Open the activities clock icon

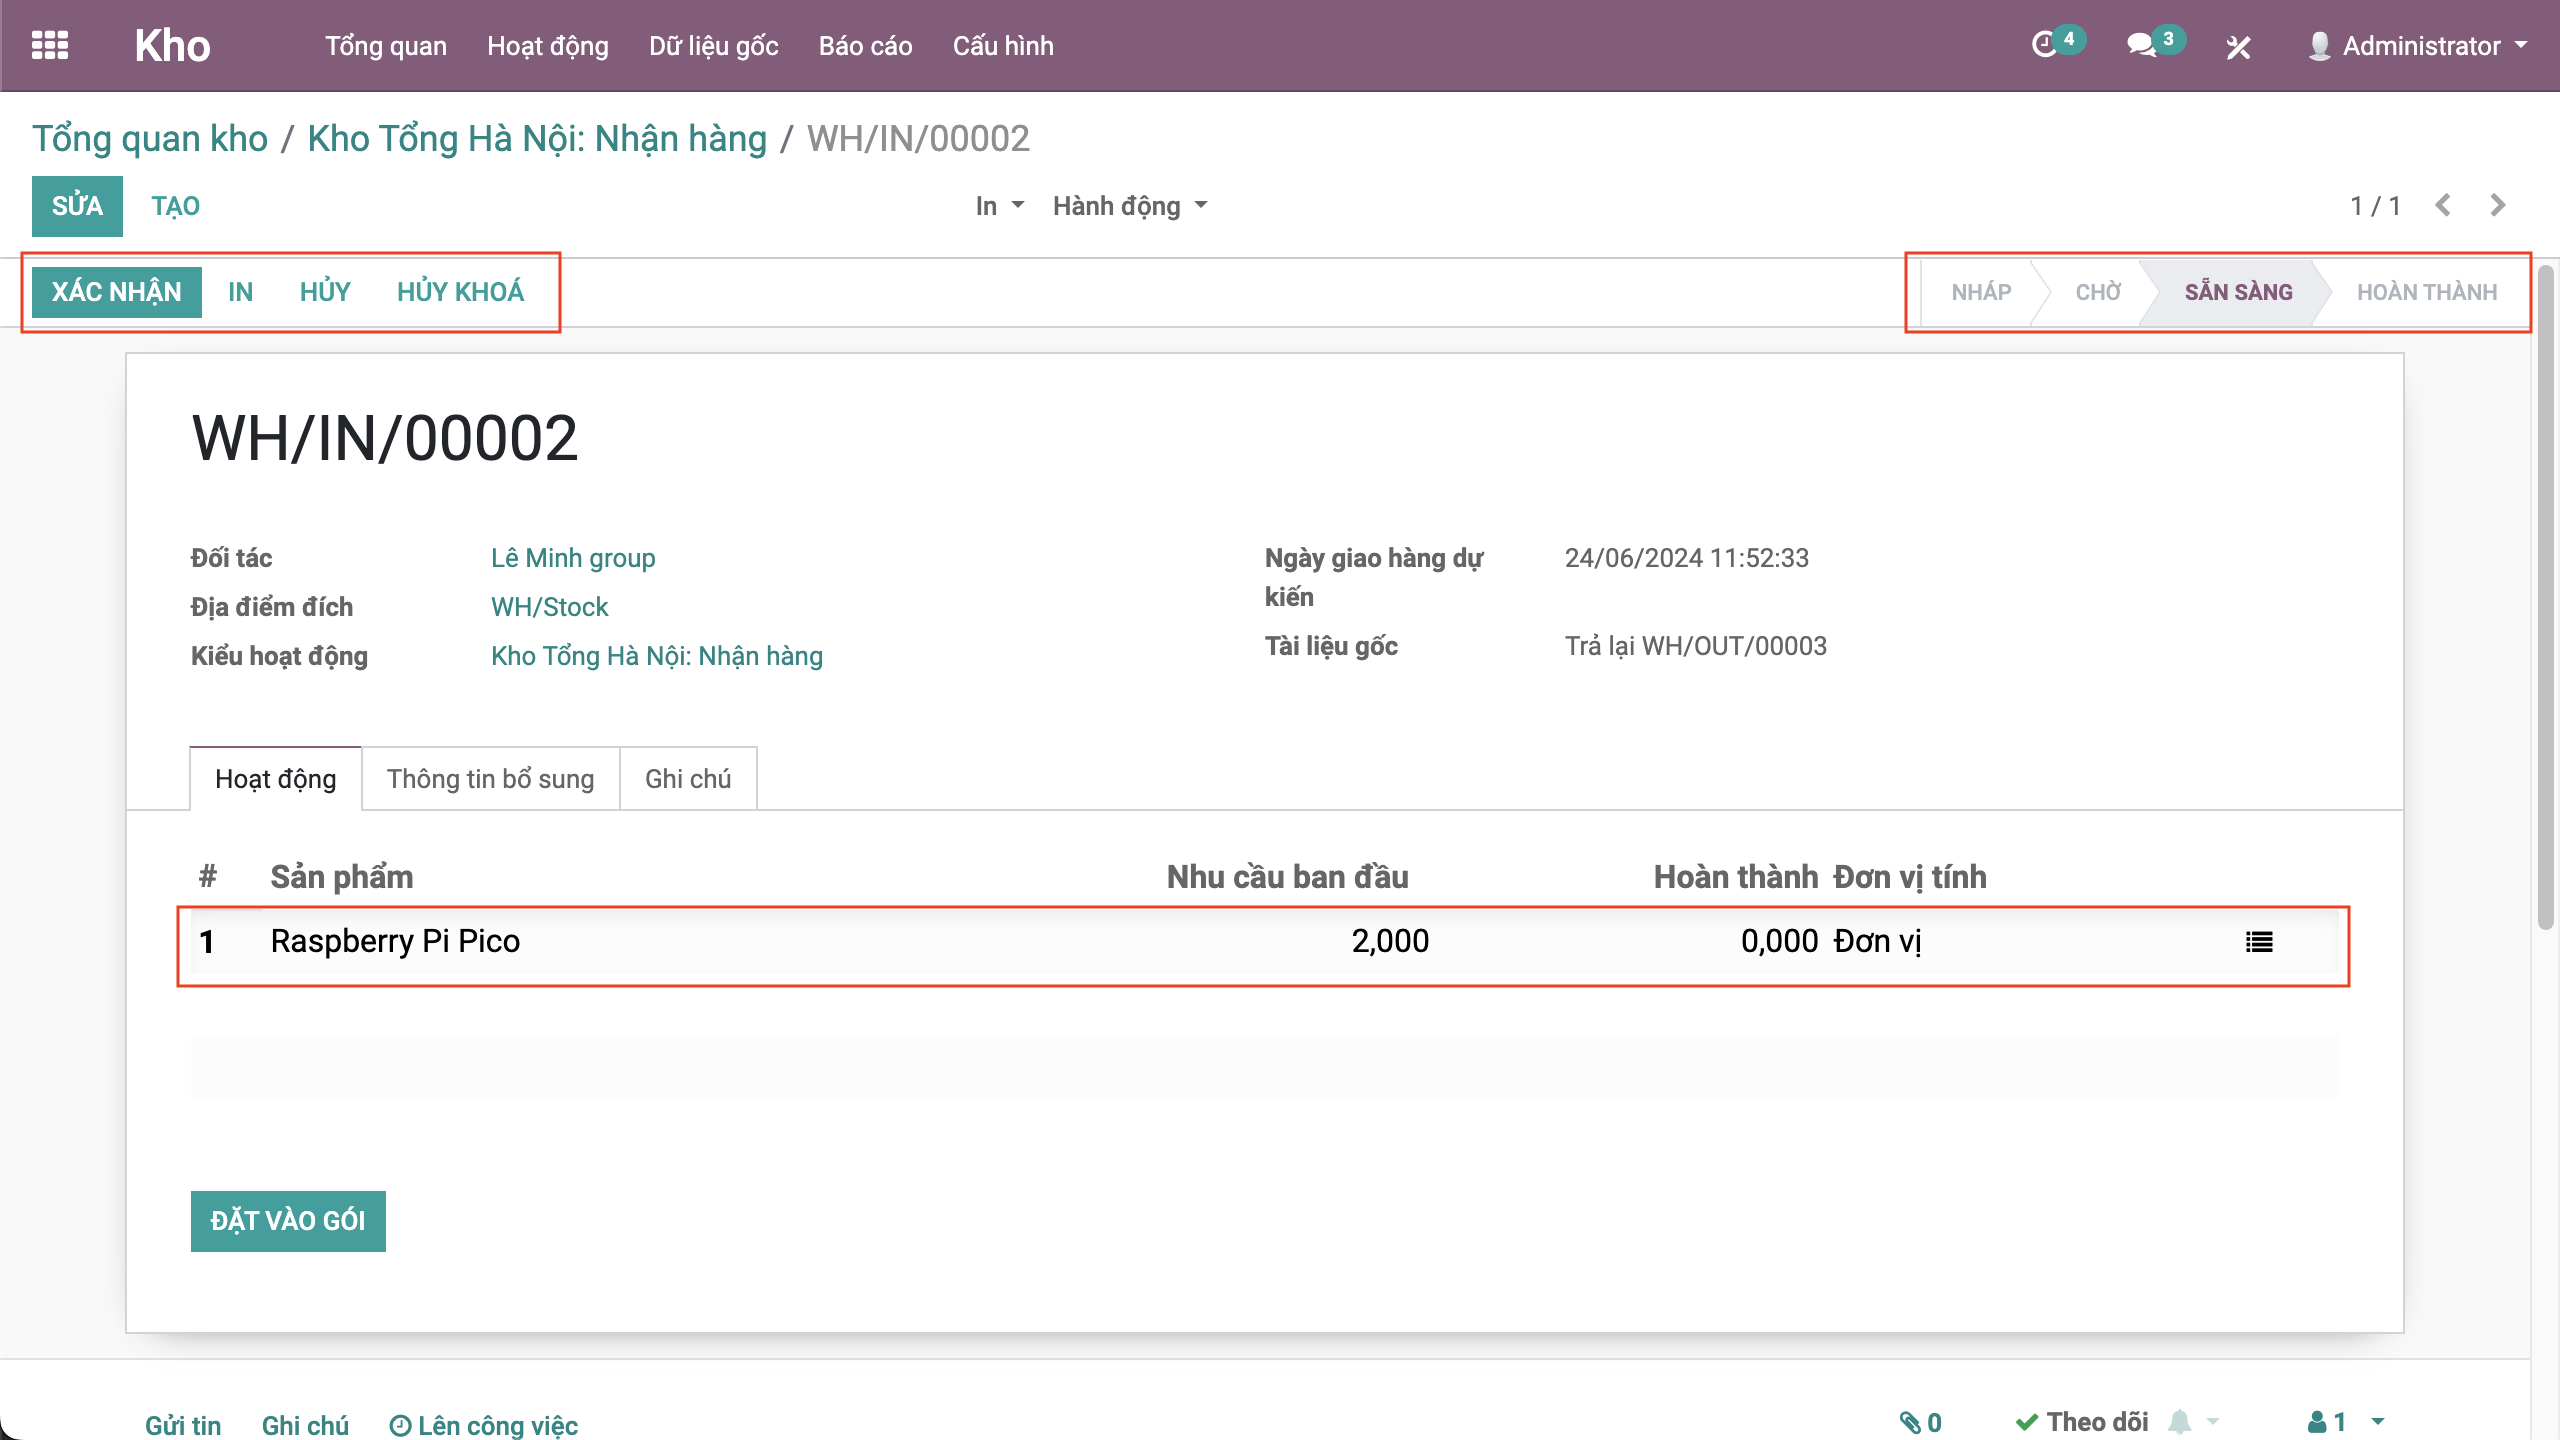(x=2044, y=45)
